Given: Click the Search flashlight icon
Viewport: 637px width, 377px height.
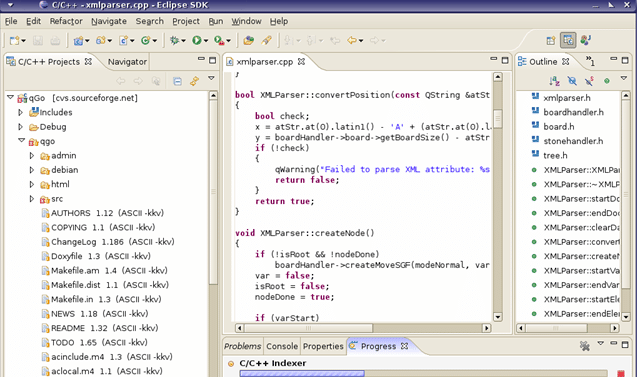Looking at the screenshot, I should click(x=266, y=41).
